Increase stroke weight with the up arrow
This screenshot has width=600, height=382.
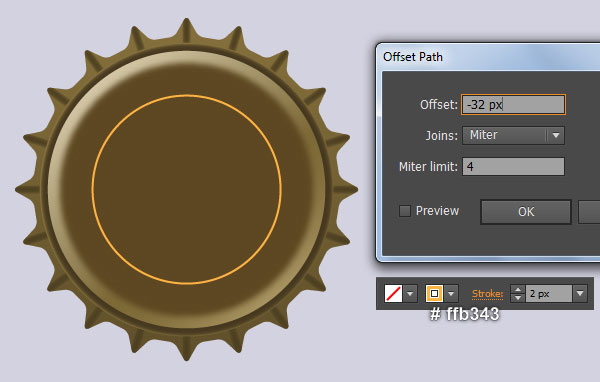[x=518, y=290]
